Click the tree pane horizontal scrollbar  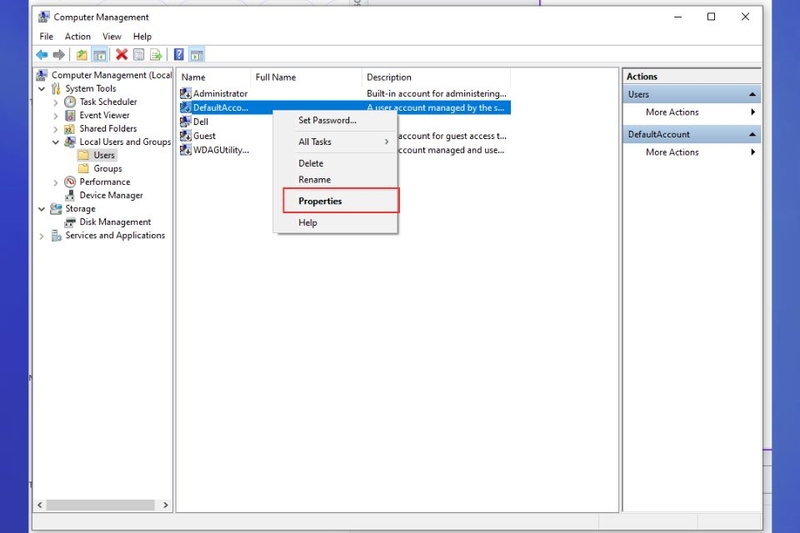(101, 505)
